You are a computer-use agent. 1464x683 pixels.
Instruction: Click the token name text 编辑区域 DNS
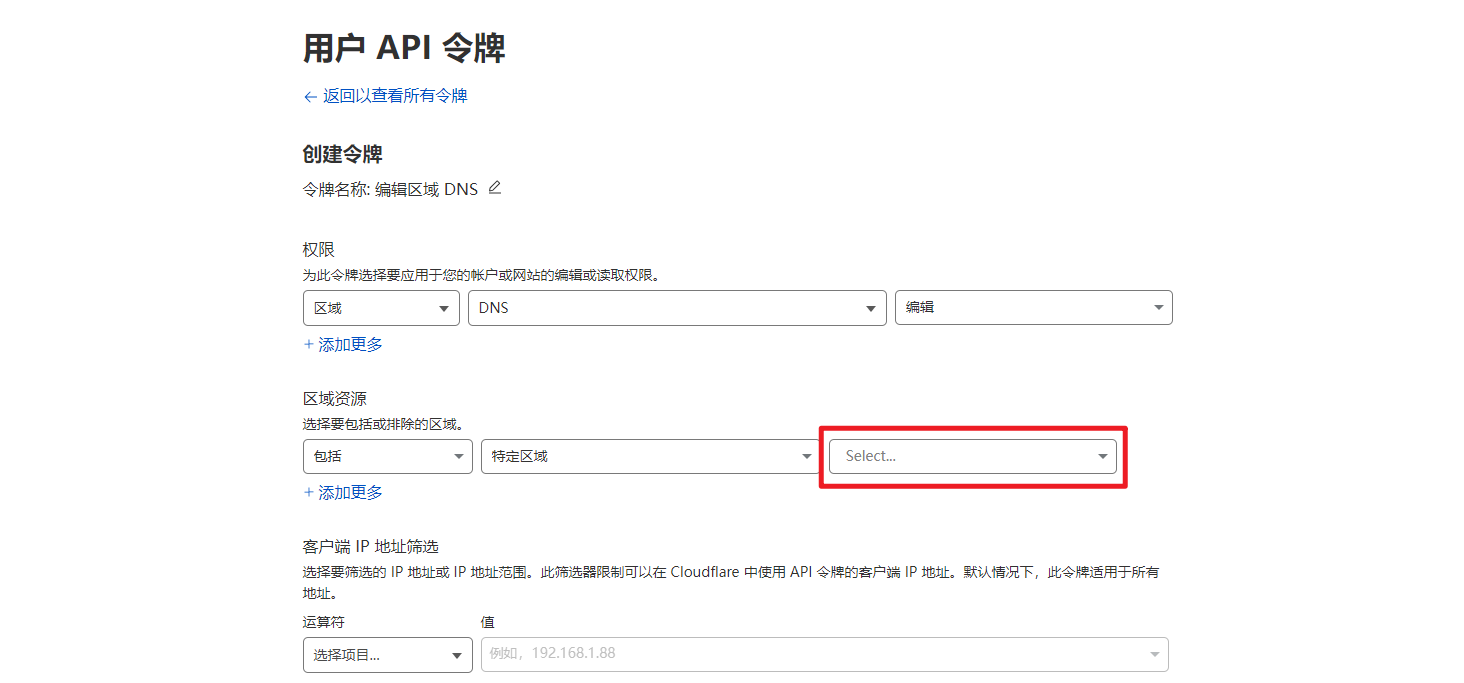[x=426, y=189]
